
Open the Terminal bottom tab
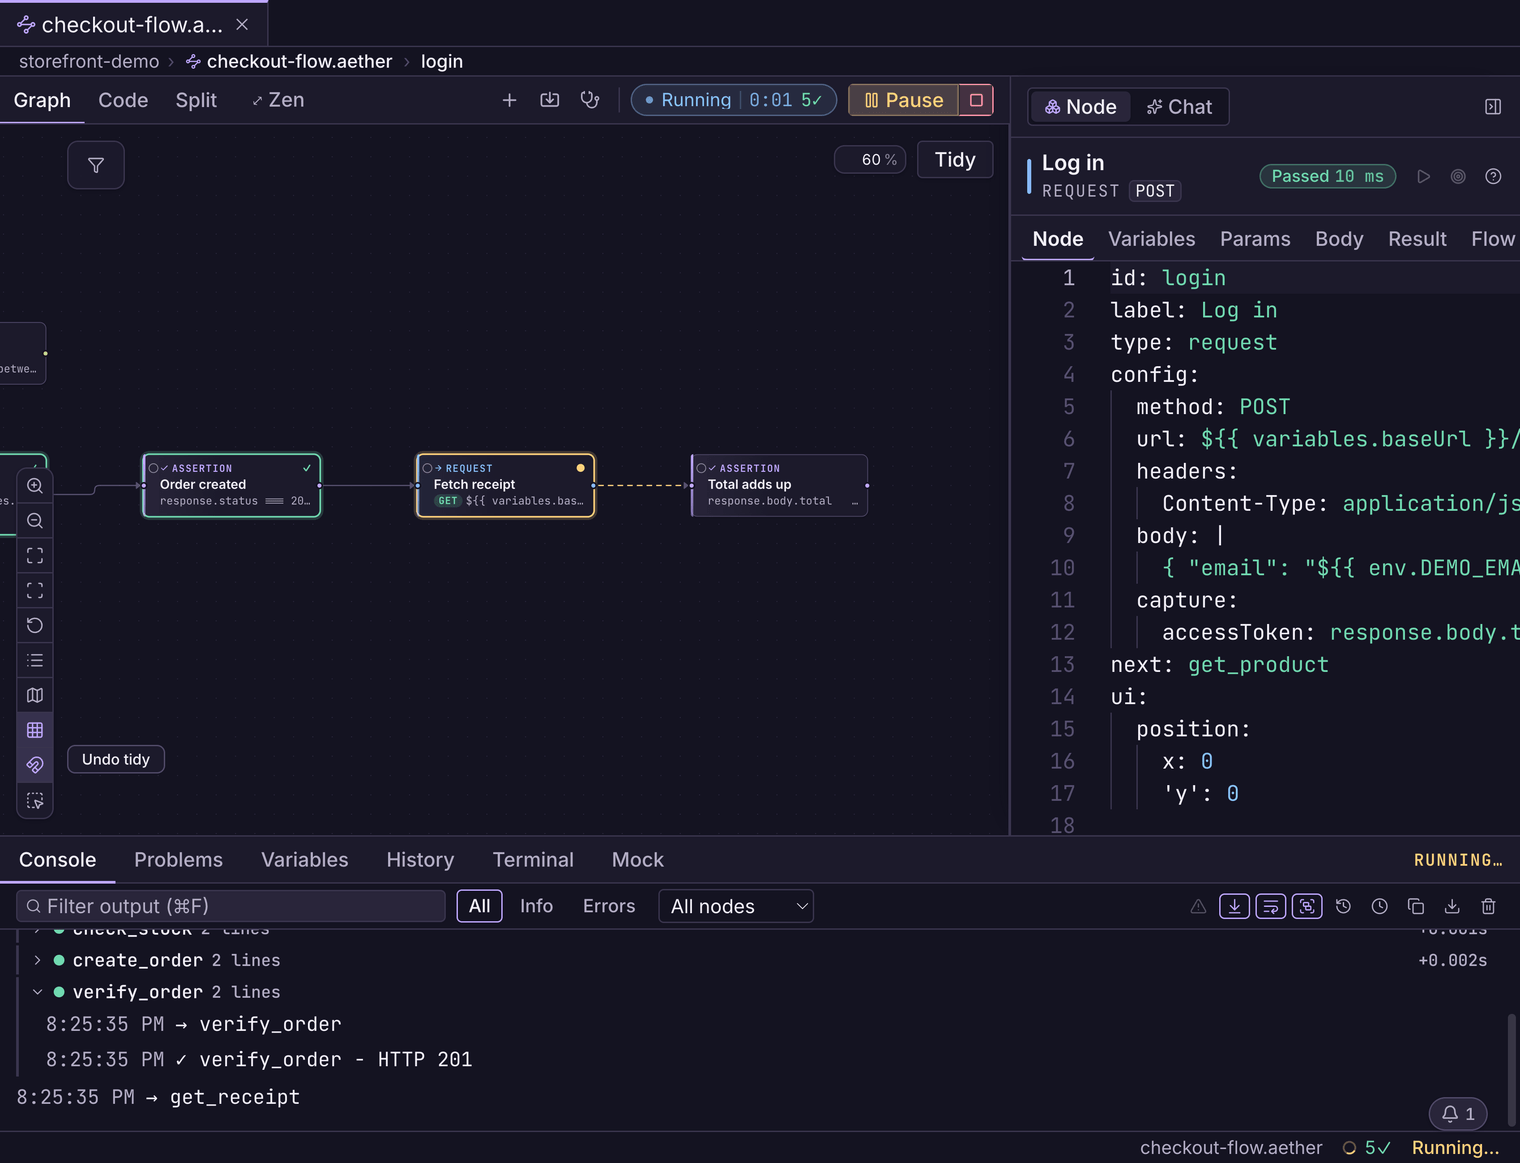click(533, 860)
